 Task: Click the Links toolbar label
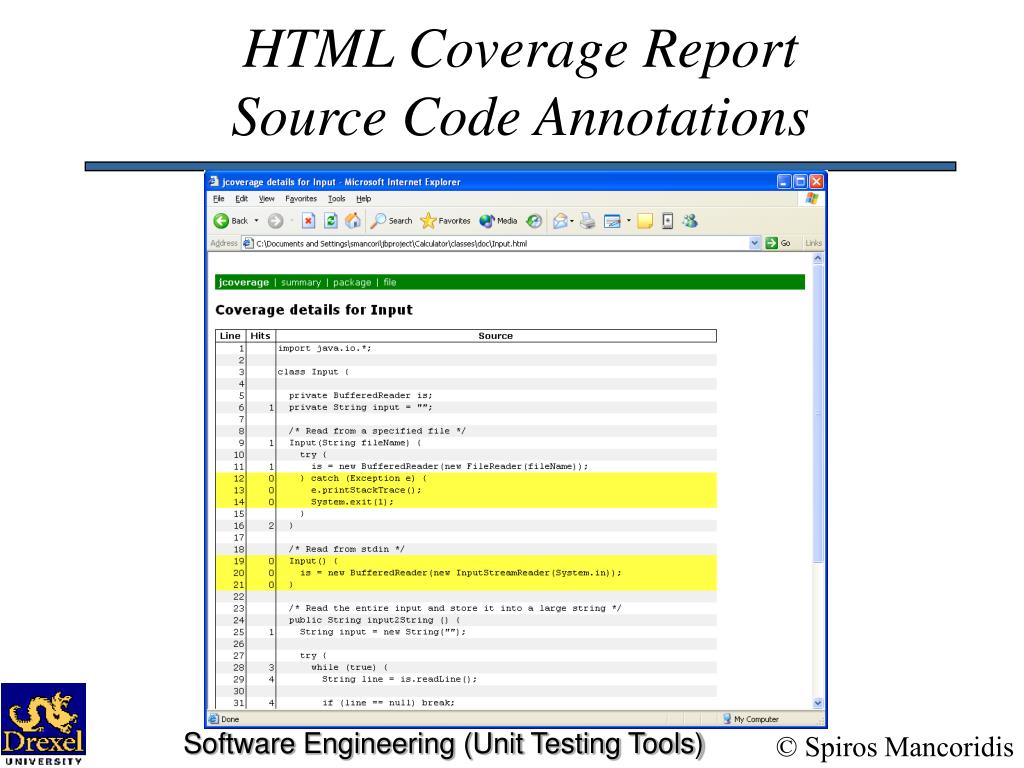point(814,243)
